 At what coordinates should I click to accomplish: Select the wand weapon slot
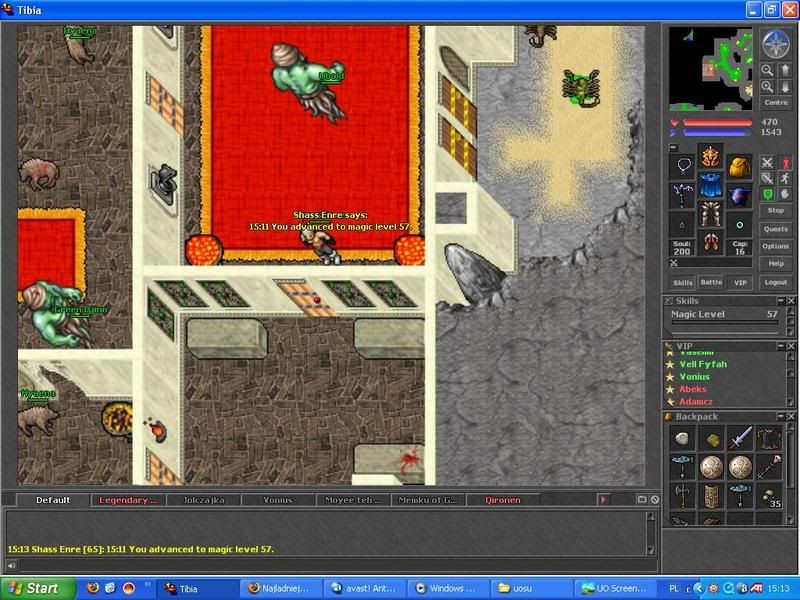[x=682, y=195]
